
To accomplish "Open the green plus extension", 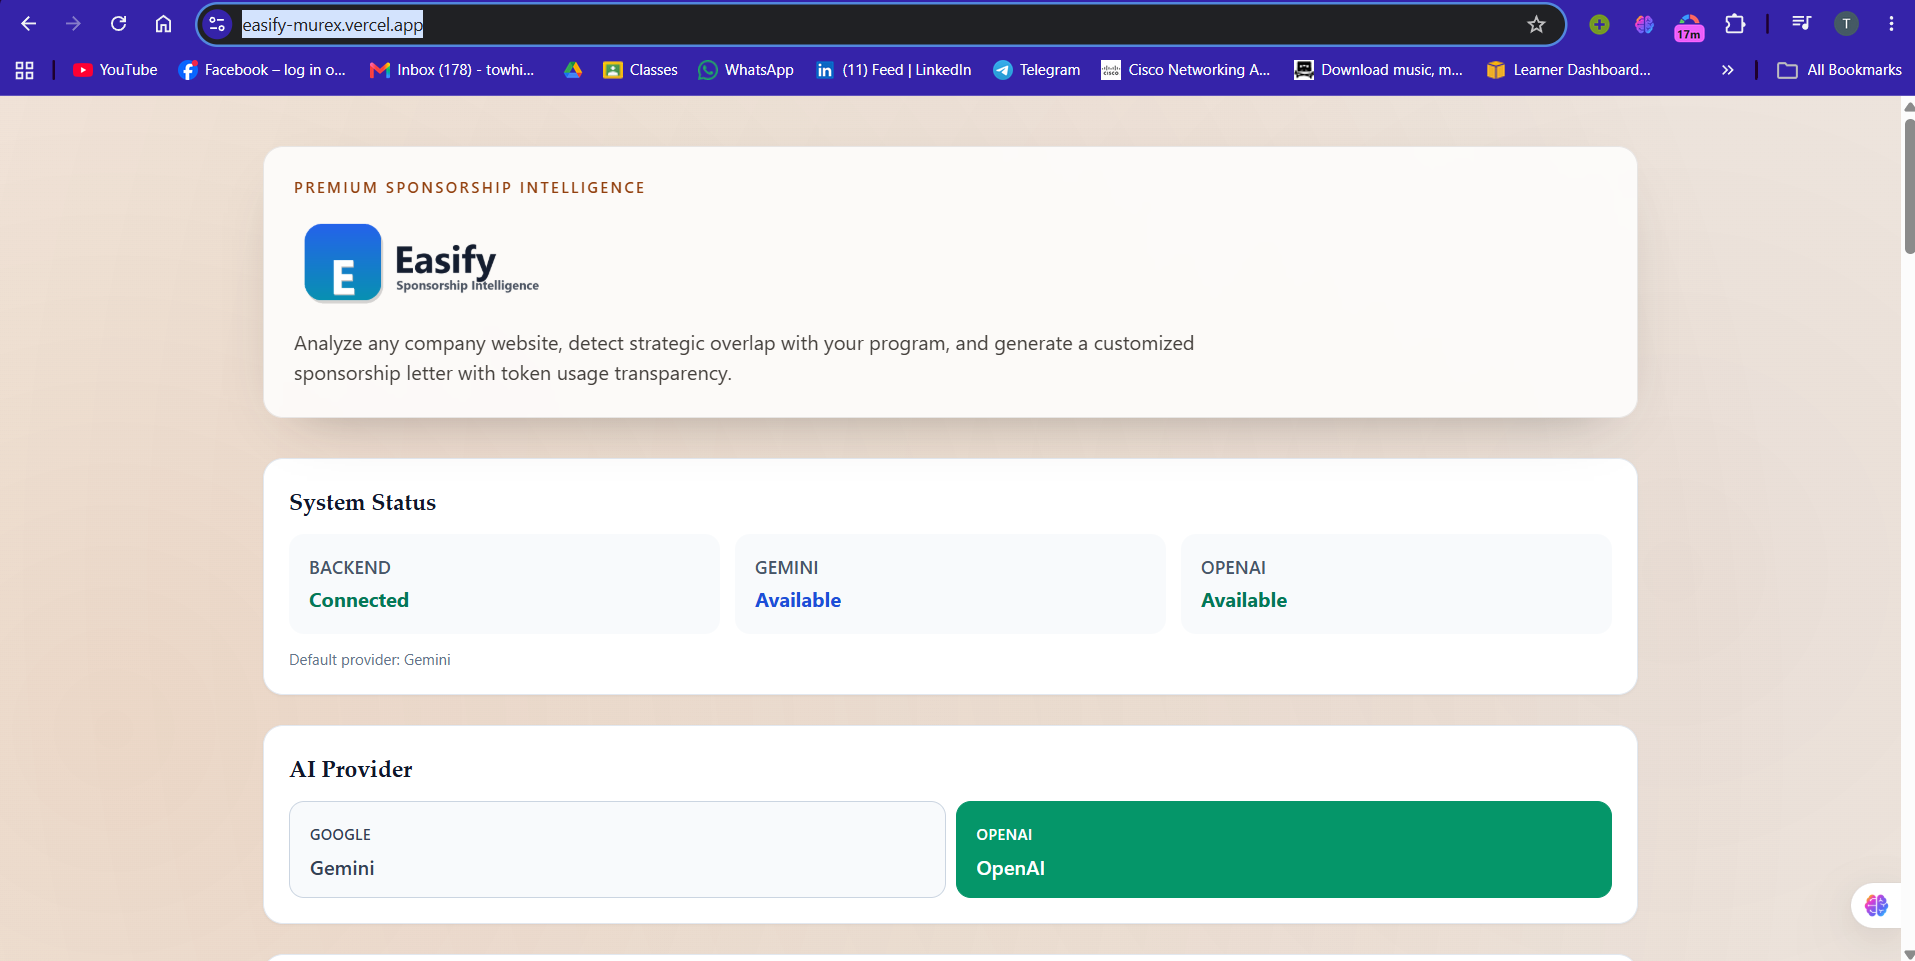I will click(x=1599, y=24).
